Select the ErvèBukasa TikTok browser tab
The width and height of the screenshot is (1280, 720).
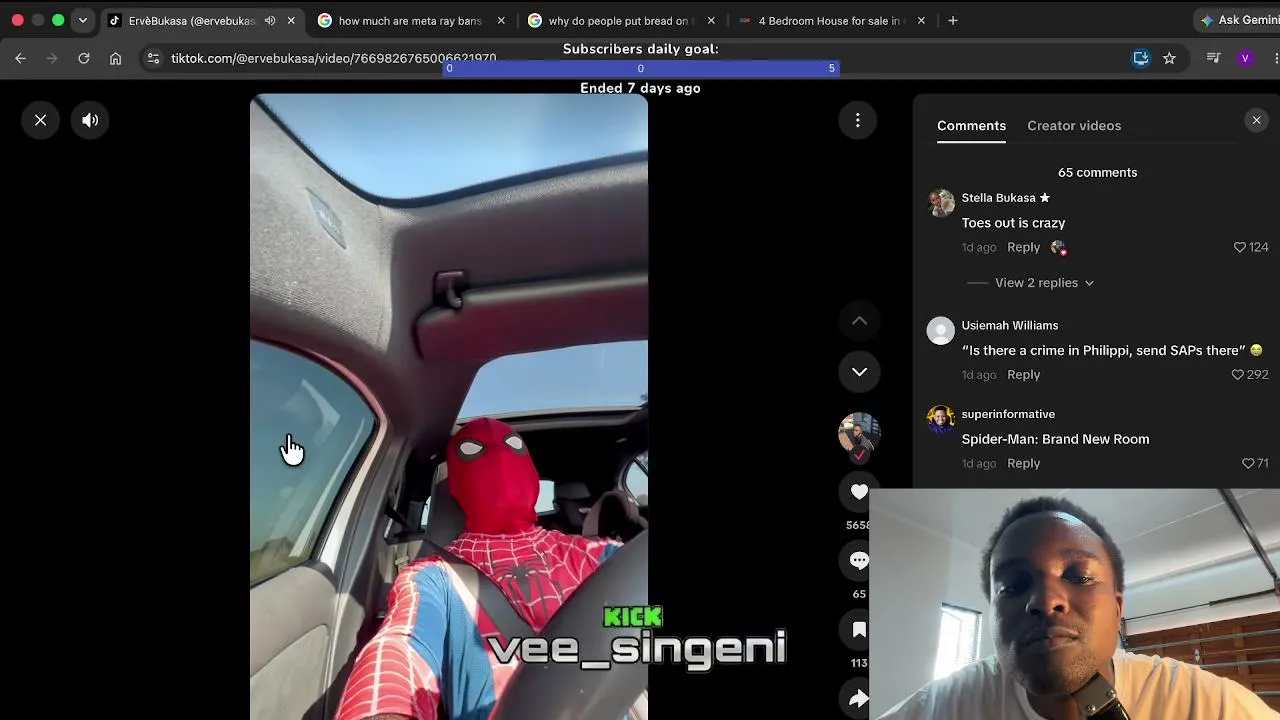(x=190, y=21)
